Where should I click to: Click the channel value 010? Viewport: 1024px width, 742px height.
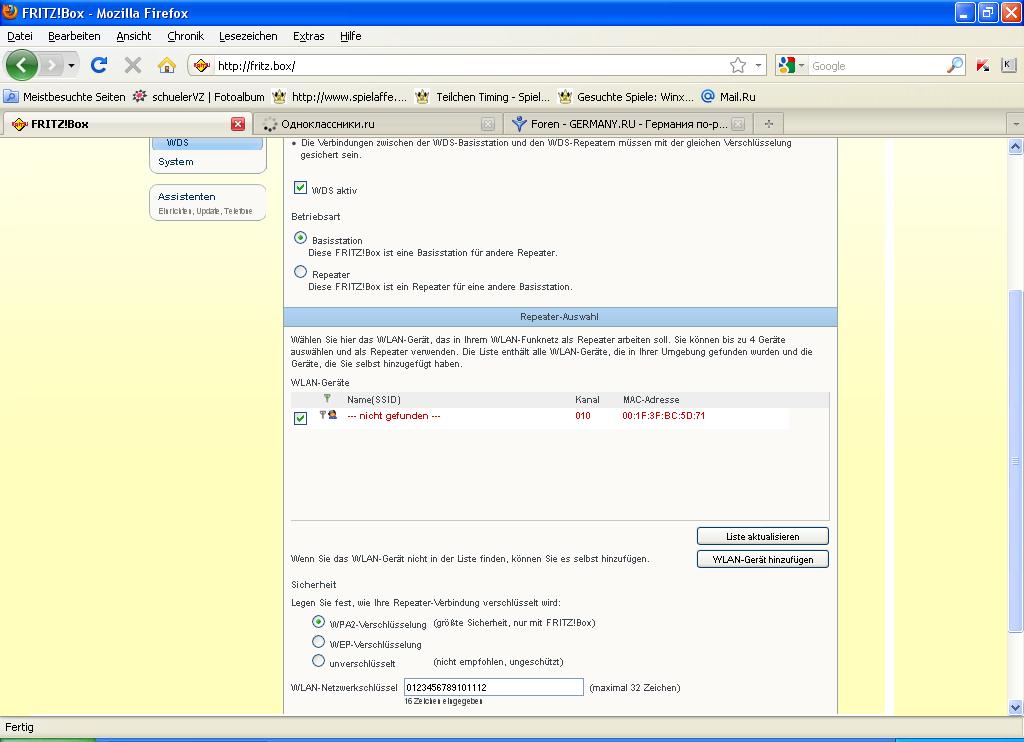[583, 415]
